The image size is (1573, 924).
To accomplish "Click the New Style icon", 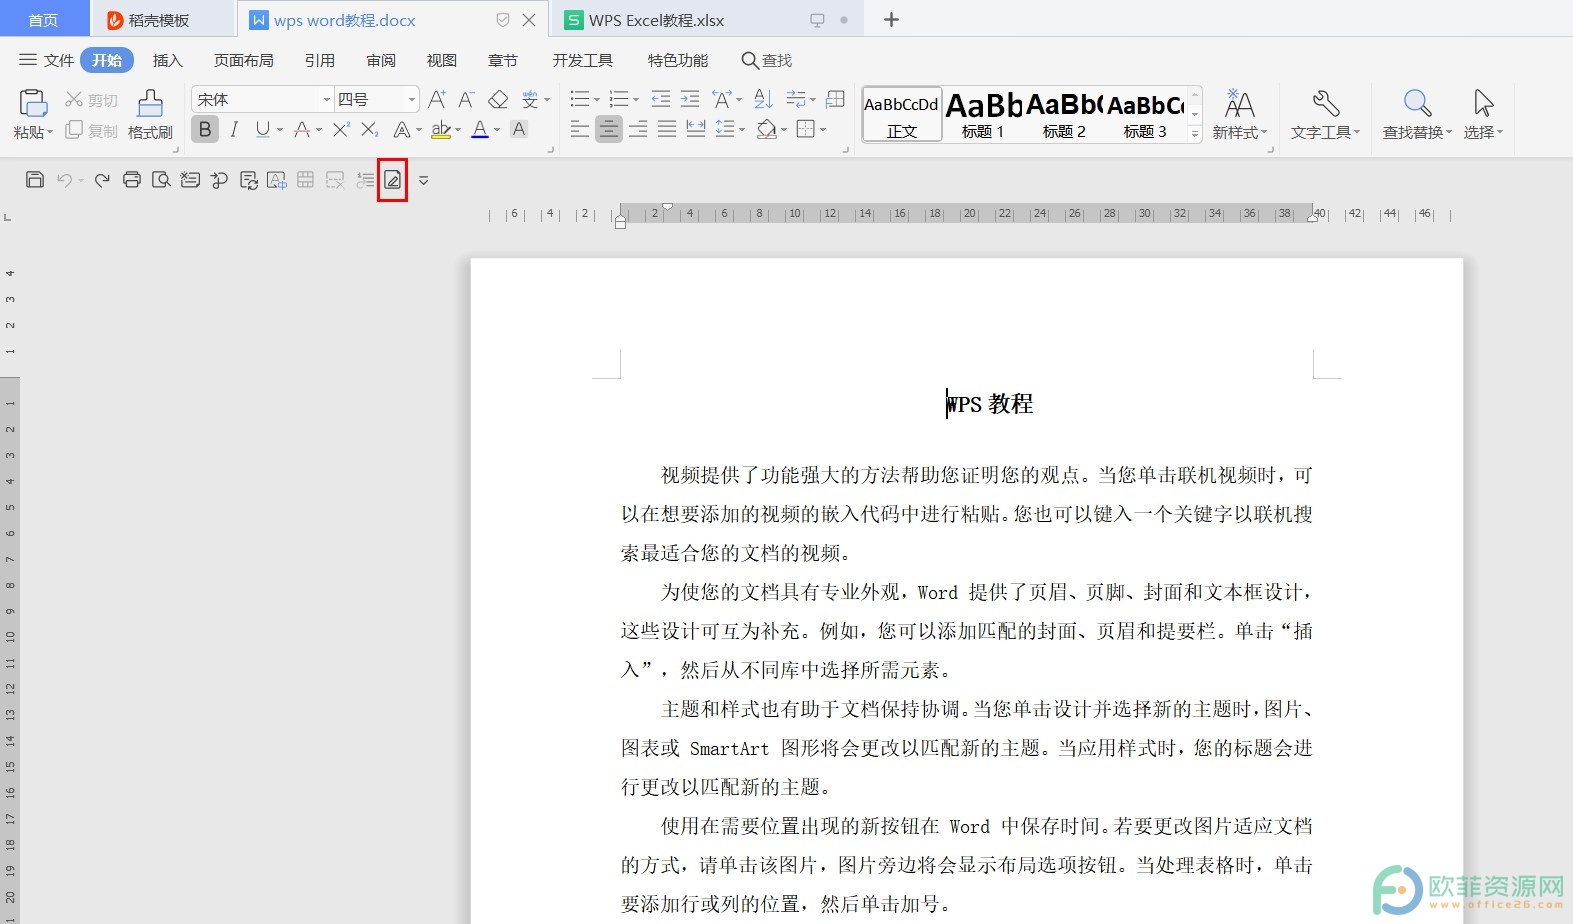I will [1239, 104].
